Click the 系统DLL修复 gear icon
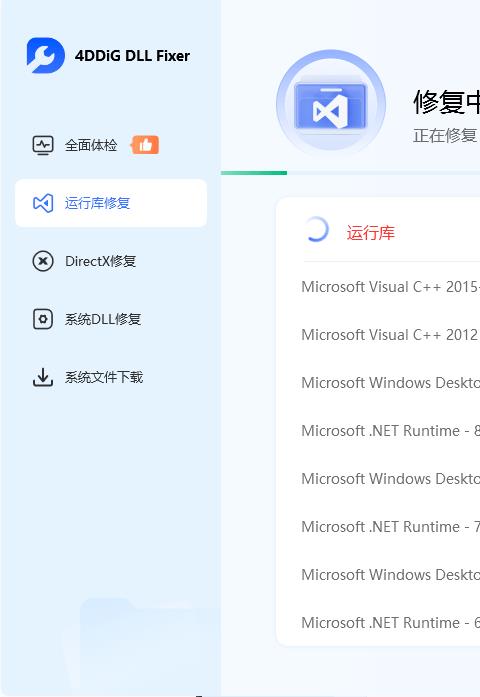Viewport: 480px width, 697px height. coord(43,319)
